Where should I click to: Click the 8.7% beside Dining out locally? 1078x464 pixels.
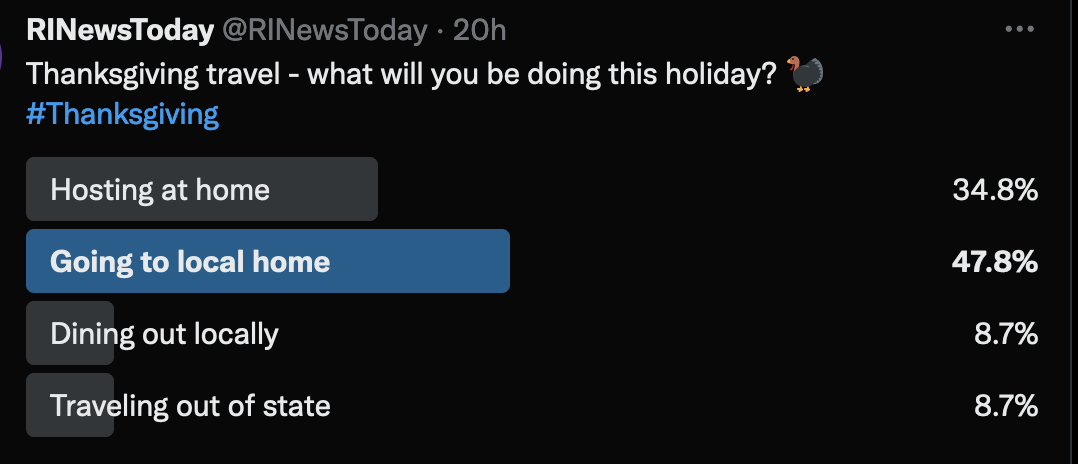(x=1006, y=333)
